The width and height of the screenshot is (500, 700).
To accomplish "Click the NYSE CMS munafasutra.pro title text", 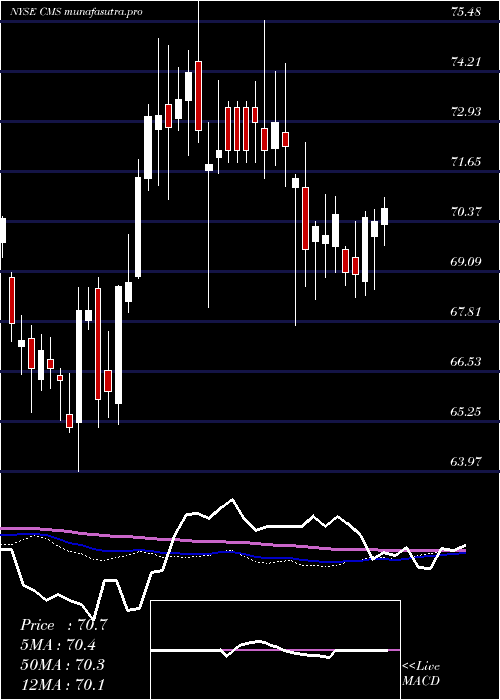I will [76, 12].
